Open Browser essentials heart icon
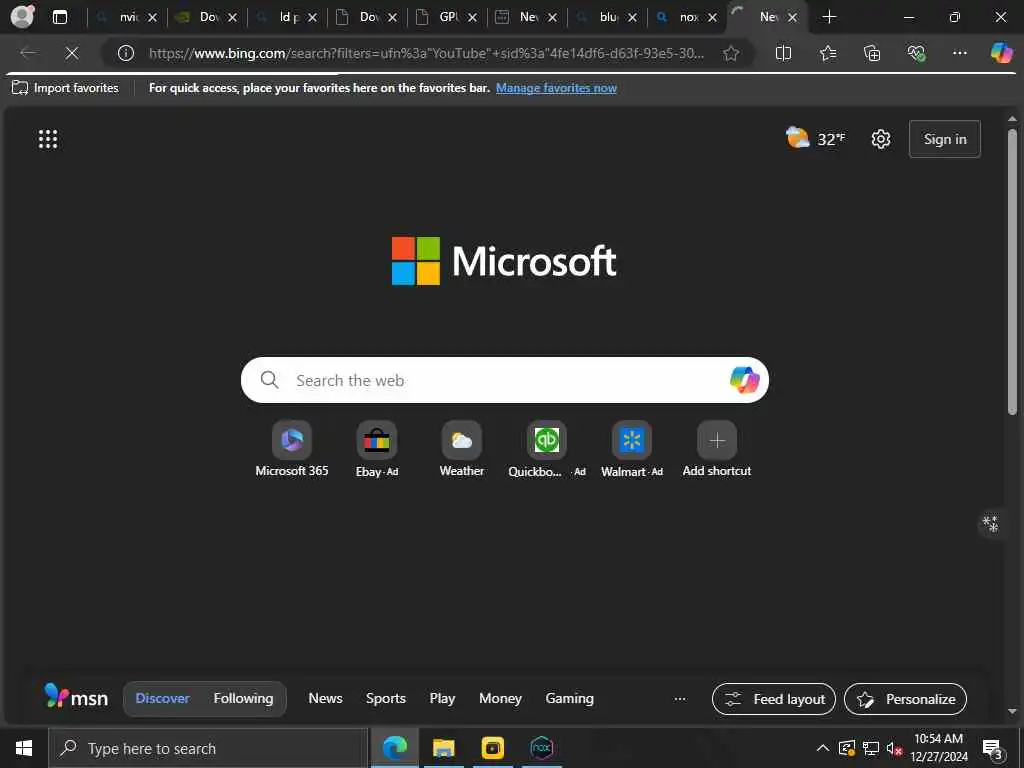Screen dimensions: 1024x768 916,53
